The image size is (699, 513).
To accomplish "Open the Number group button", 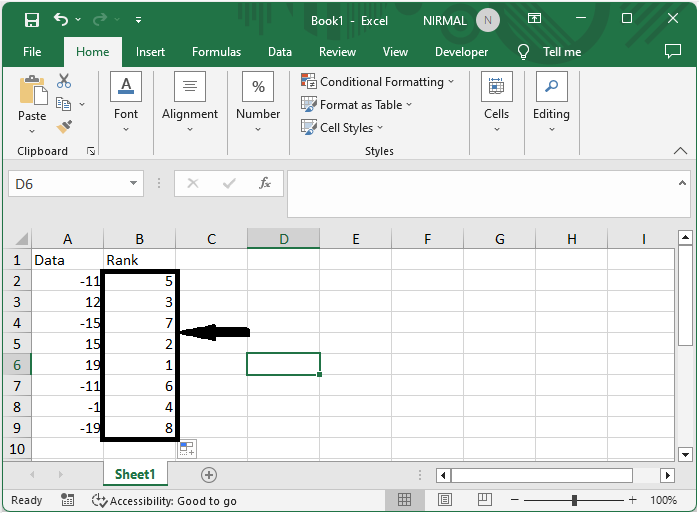I will click(x=258, y=103).
